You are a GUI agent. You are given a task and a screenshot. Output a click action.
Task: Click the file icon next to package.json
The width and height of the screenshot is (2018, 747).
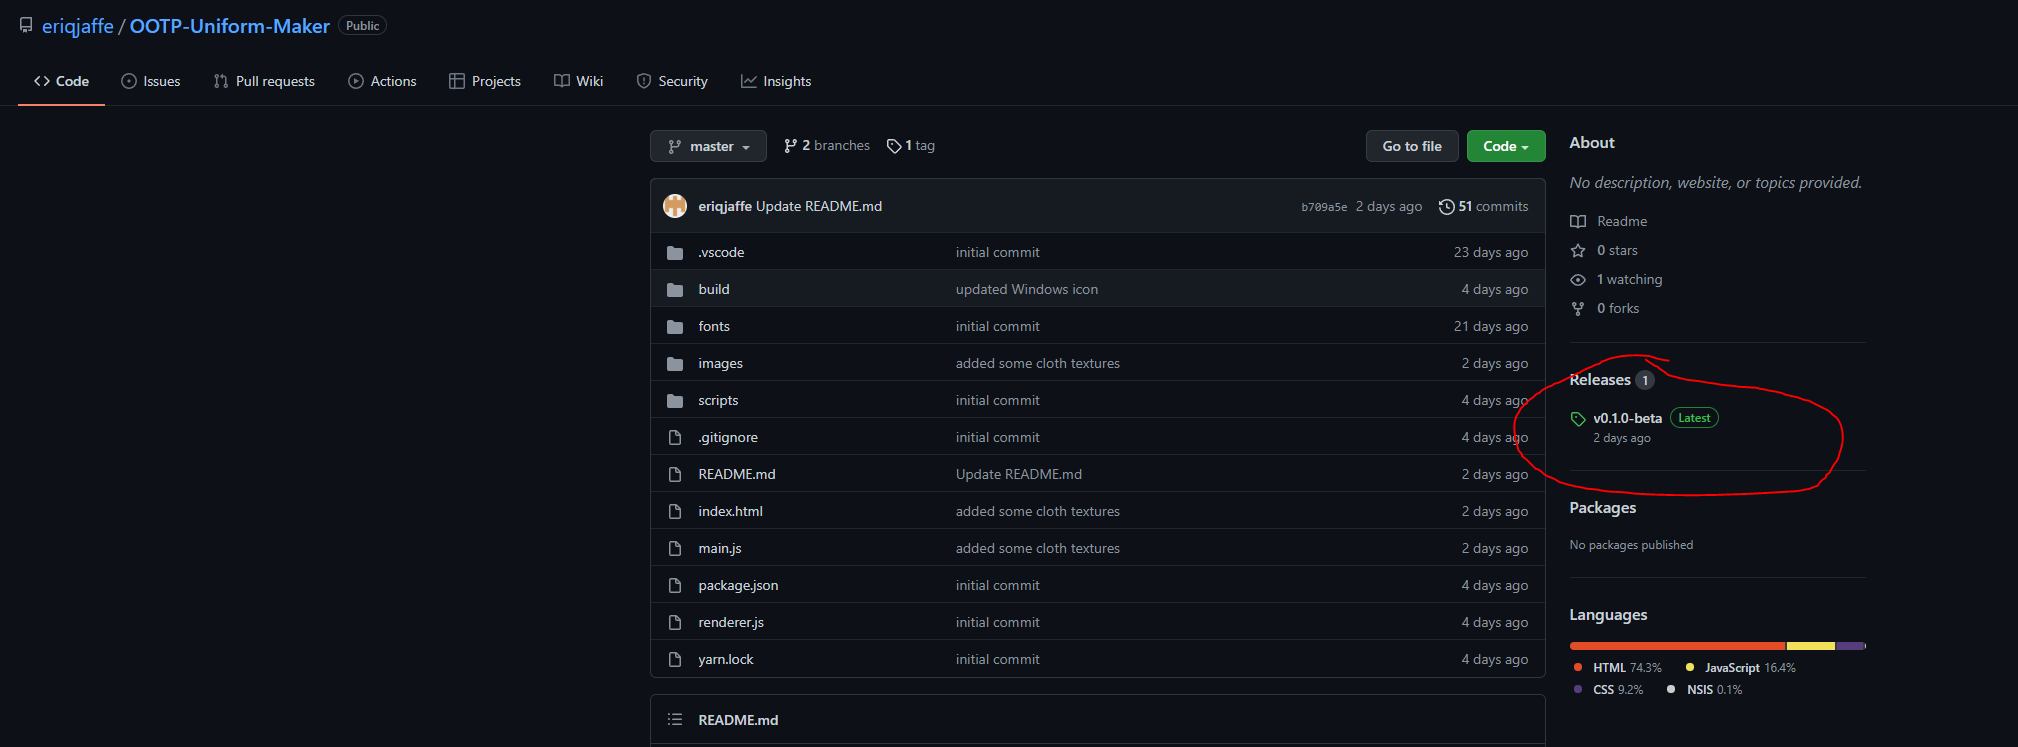click(675, 586)
